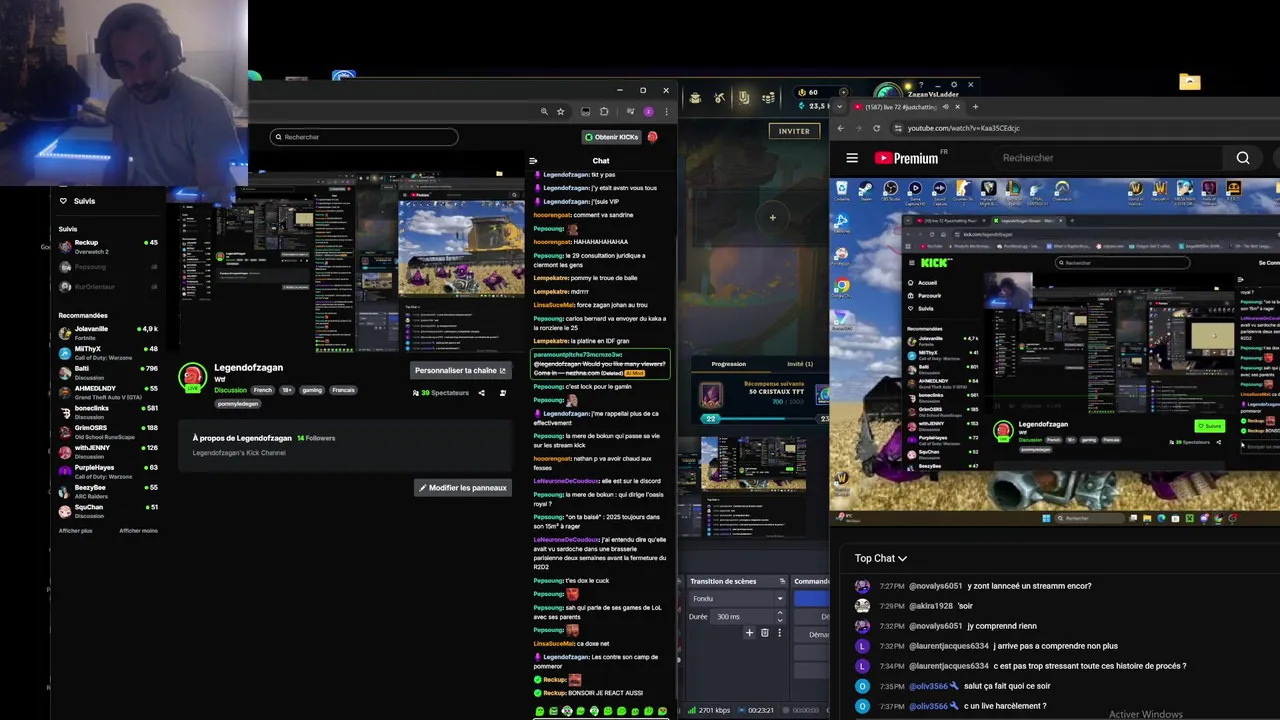Open the three-dot browser menu in Kick window
The image size is (1280, 720).
(666, 112)
